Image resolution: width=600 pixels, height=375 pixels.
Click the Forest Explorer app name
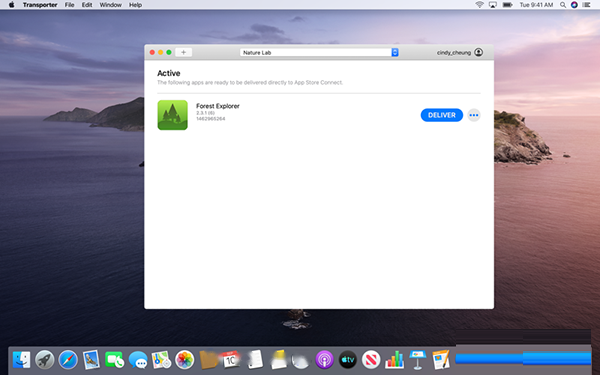point(218,106)
